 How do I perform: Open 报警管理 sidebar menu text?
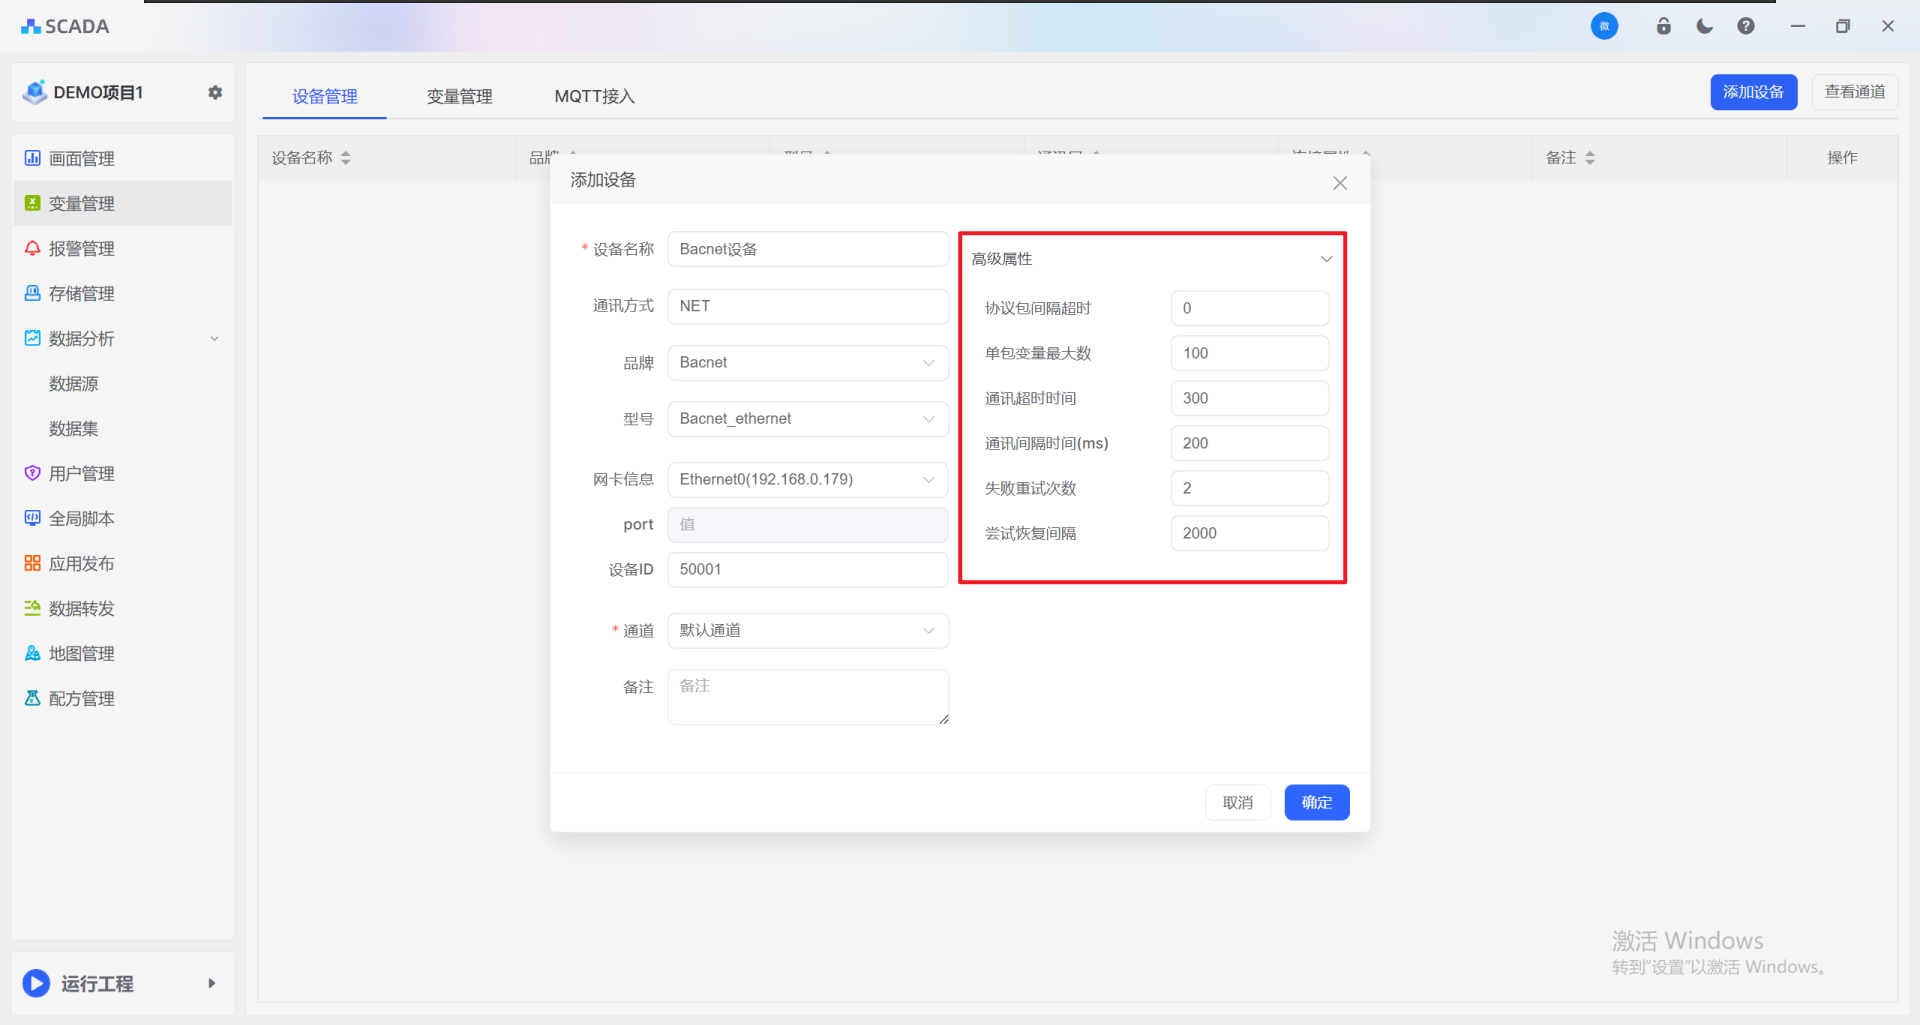coord(82,249)
